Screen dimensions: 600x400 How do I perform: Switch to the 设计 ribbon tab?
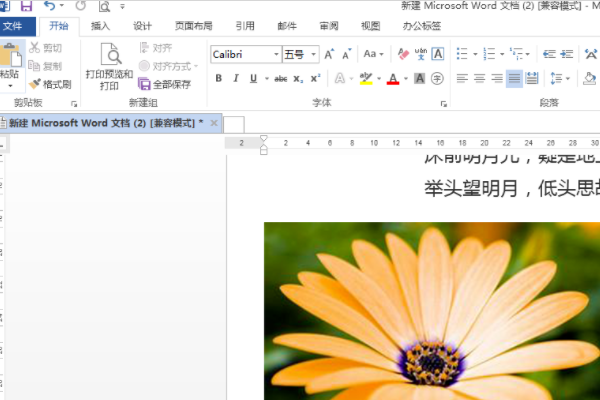[x=142, y=26]
